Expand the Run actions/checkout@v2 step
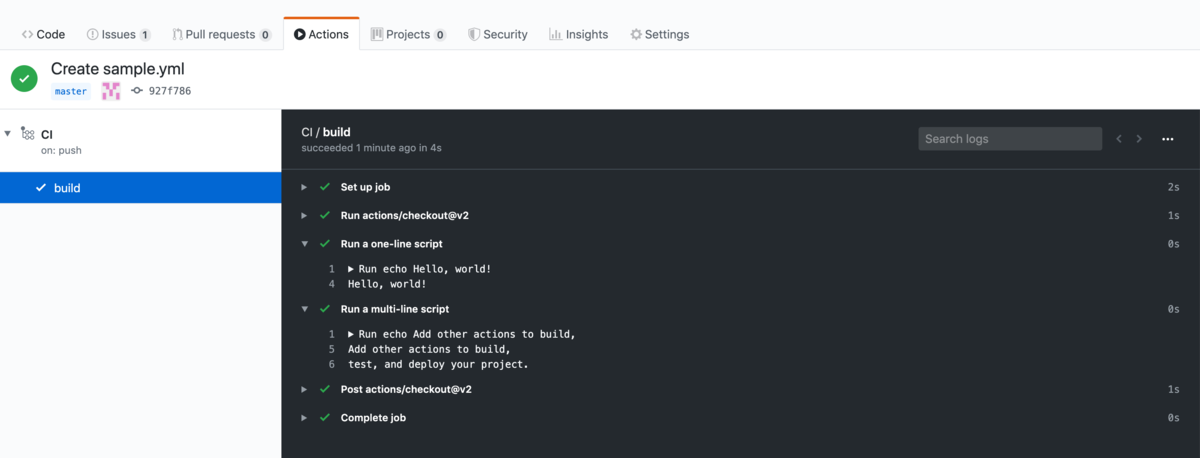This screenshot has height=458, width=1200. 305,215
